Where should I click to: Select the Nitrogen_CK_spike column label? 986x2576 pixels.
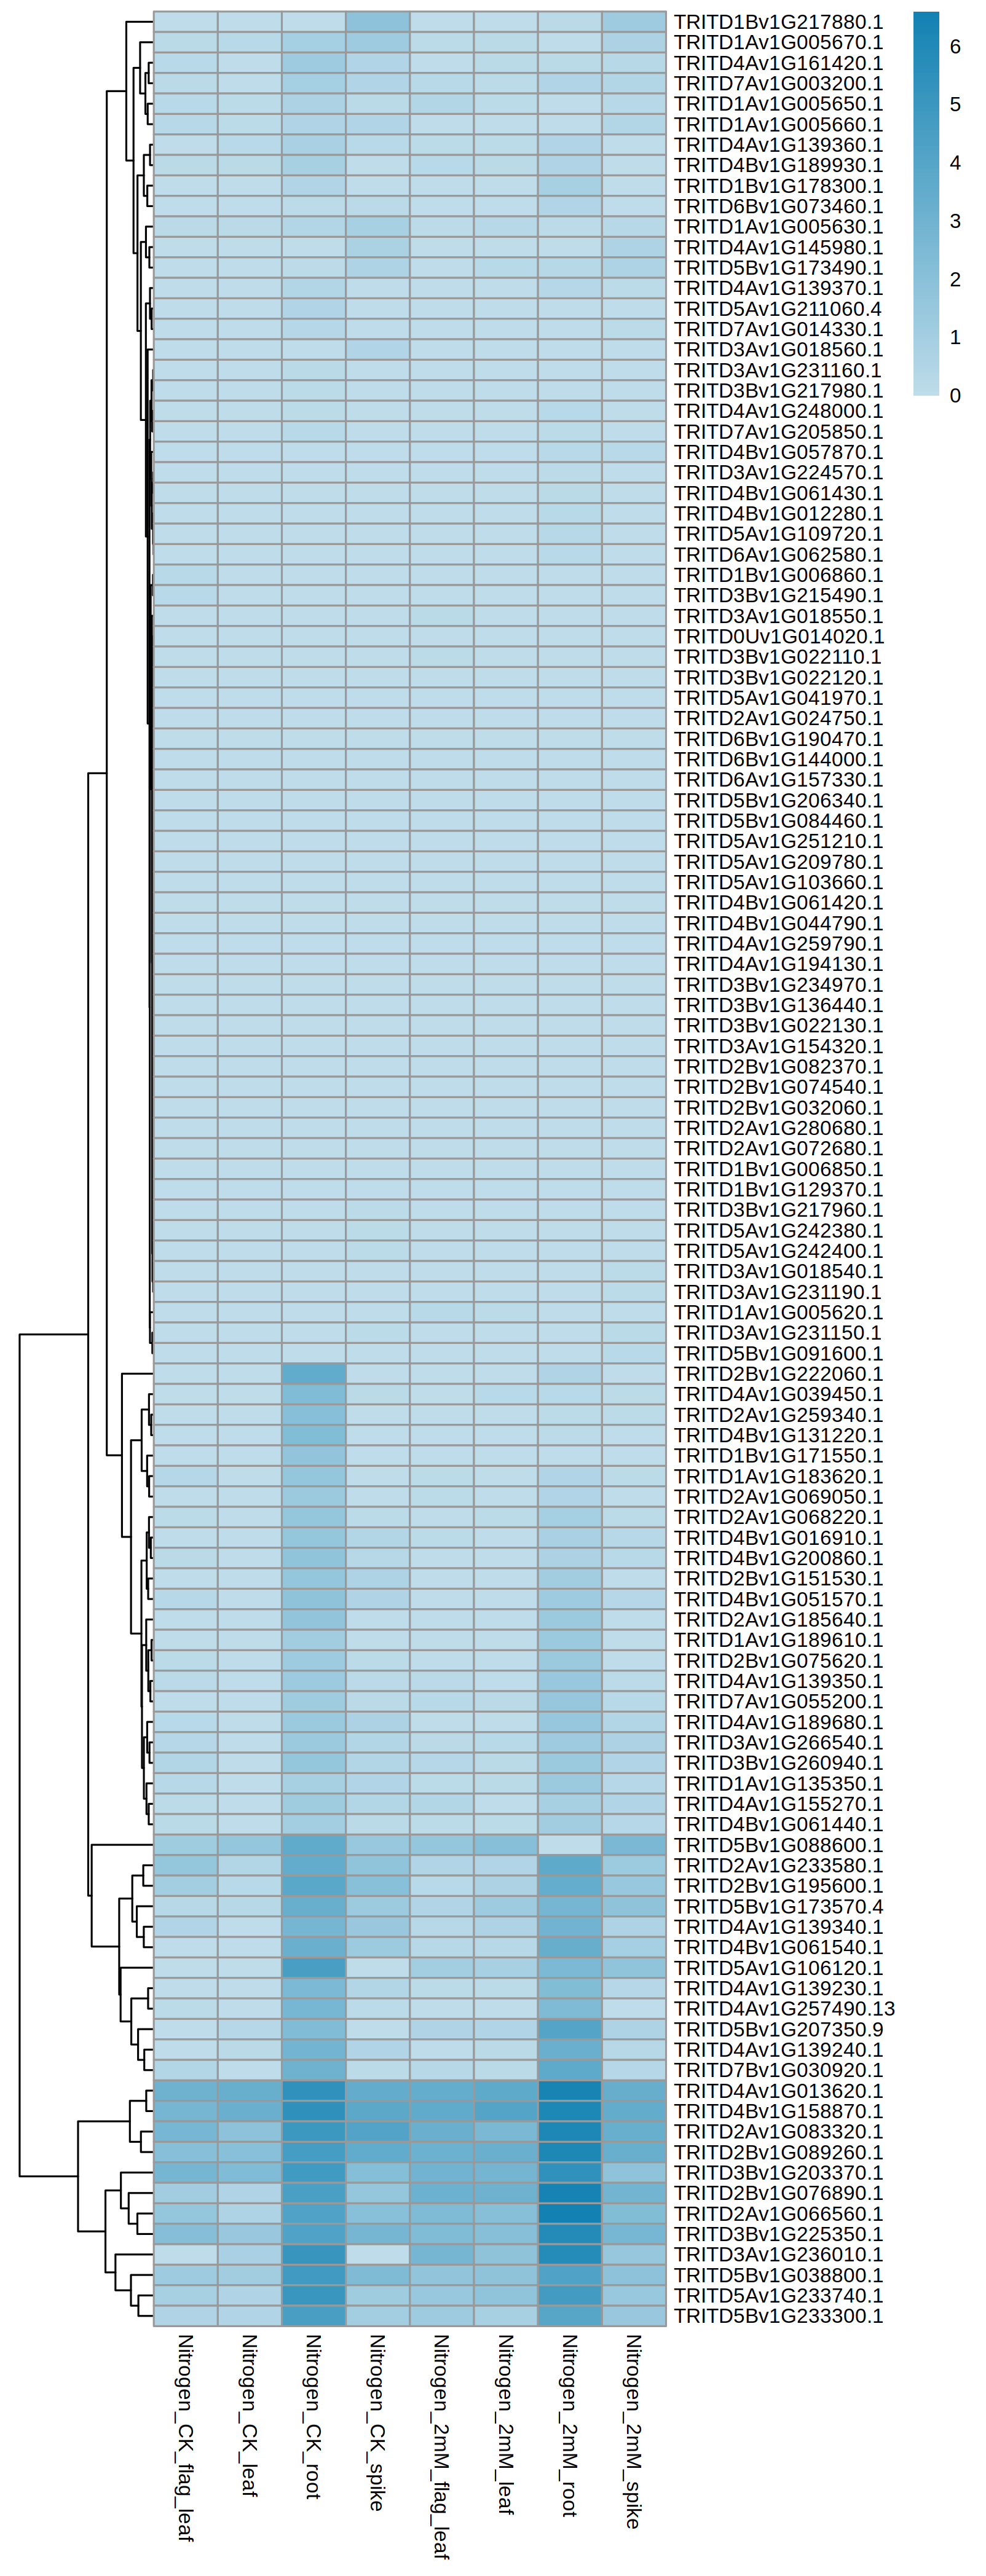coord(377,2422)
